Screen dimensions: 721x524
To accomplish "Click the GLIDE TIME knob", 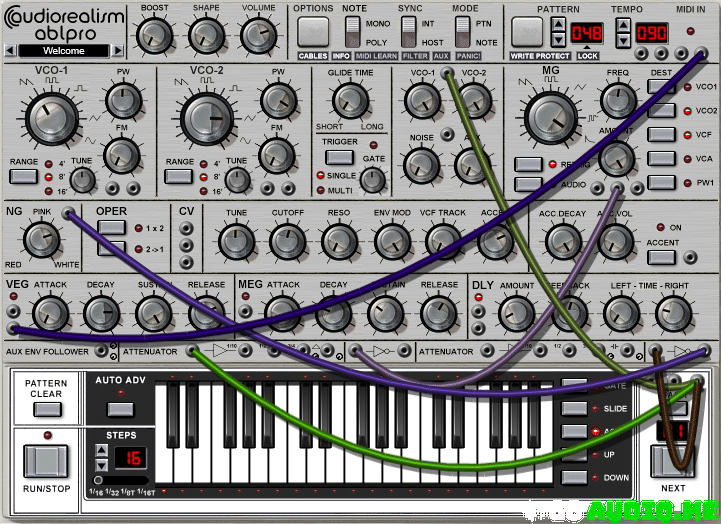I will click(350, 101).
